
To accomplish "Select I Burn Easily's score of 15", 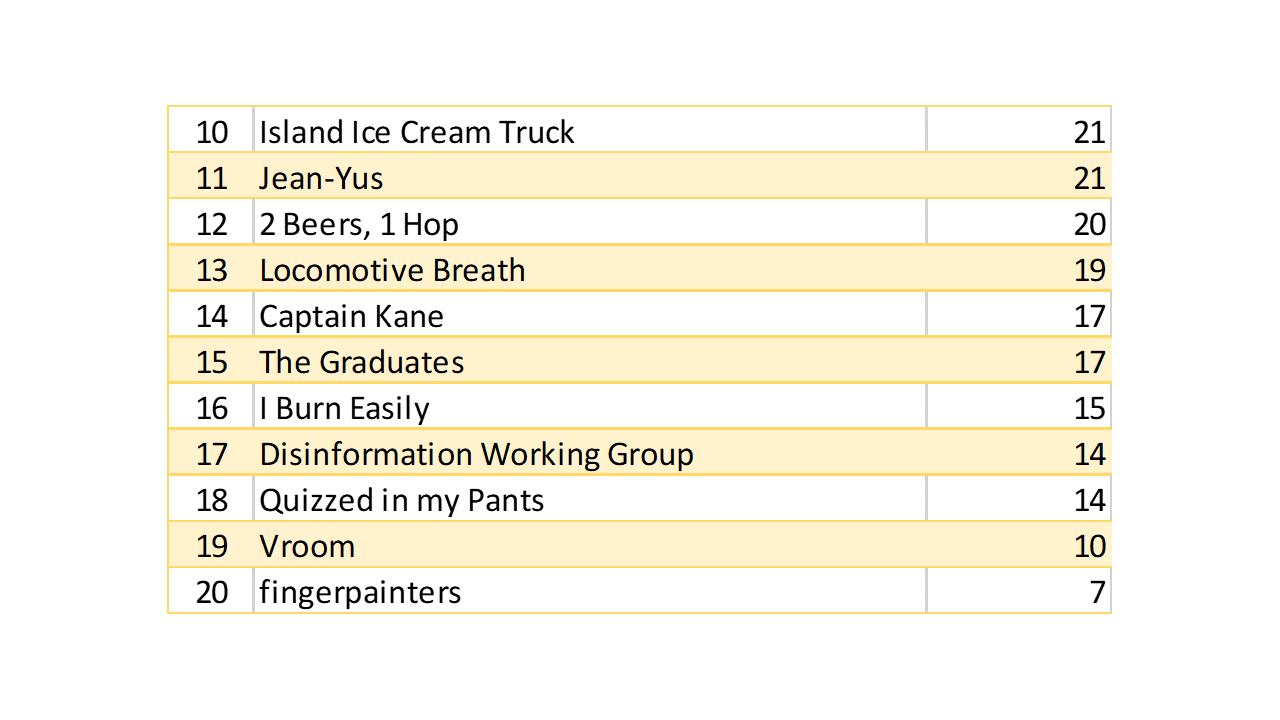I will pos(1089,408).
